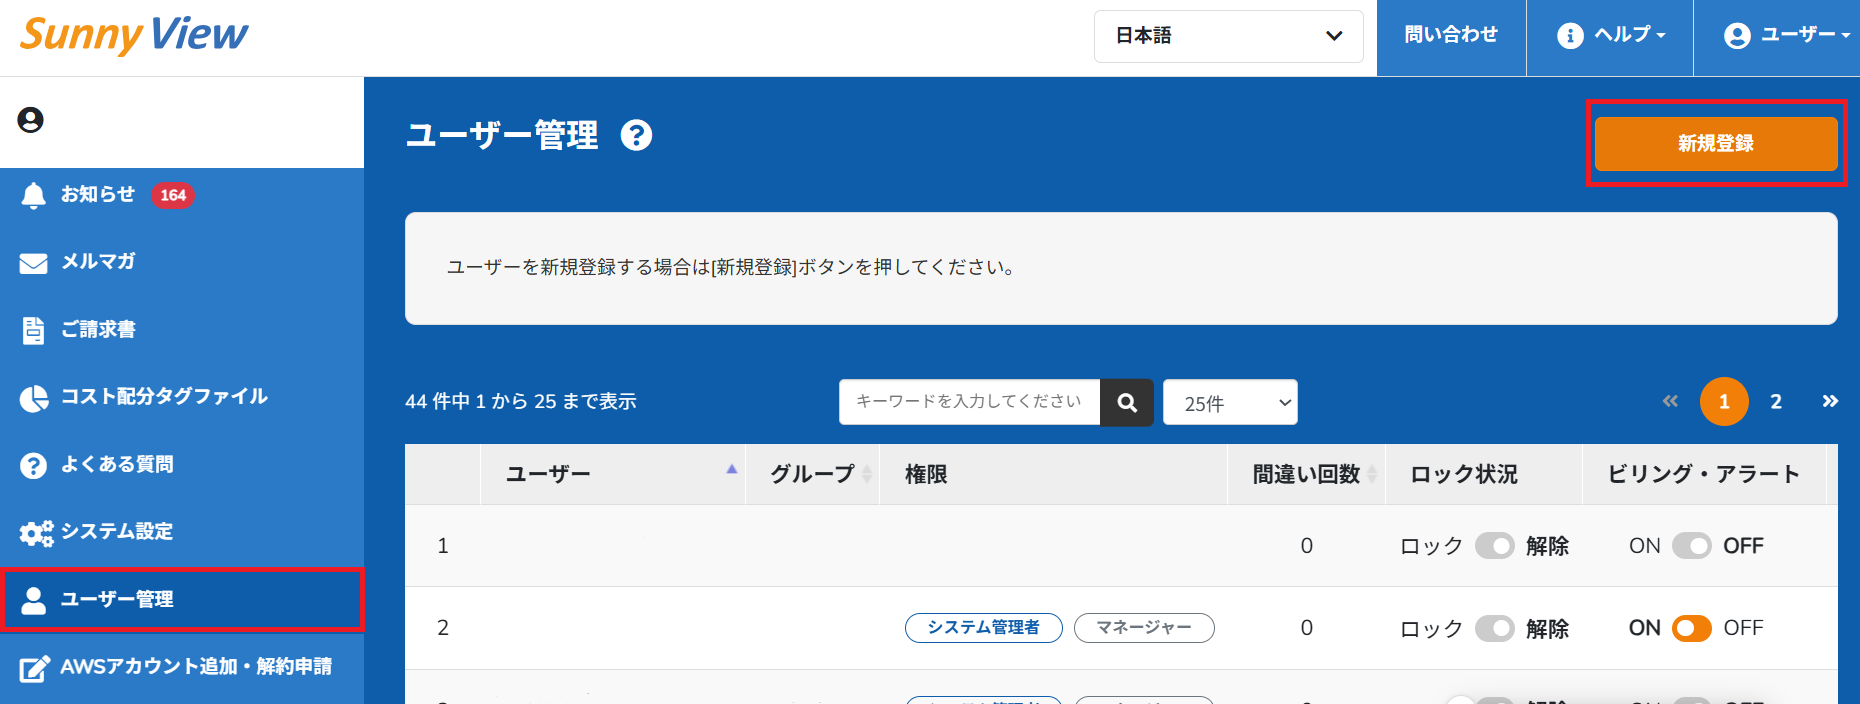Click the question mark beside ユーザー管理 title
Viewport: 1860px width, 704px height.
click(636, 135)
